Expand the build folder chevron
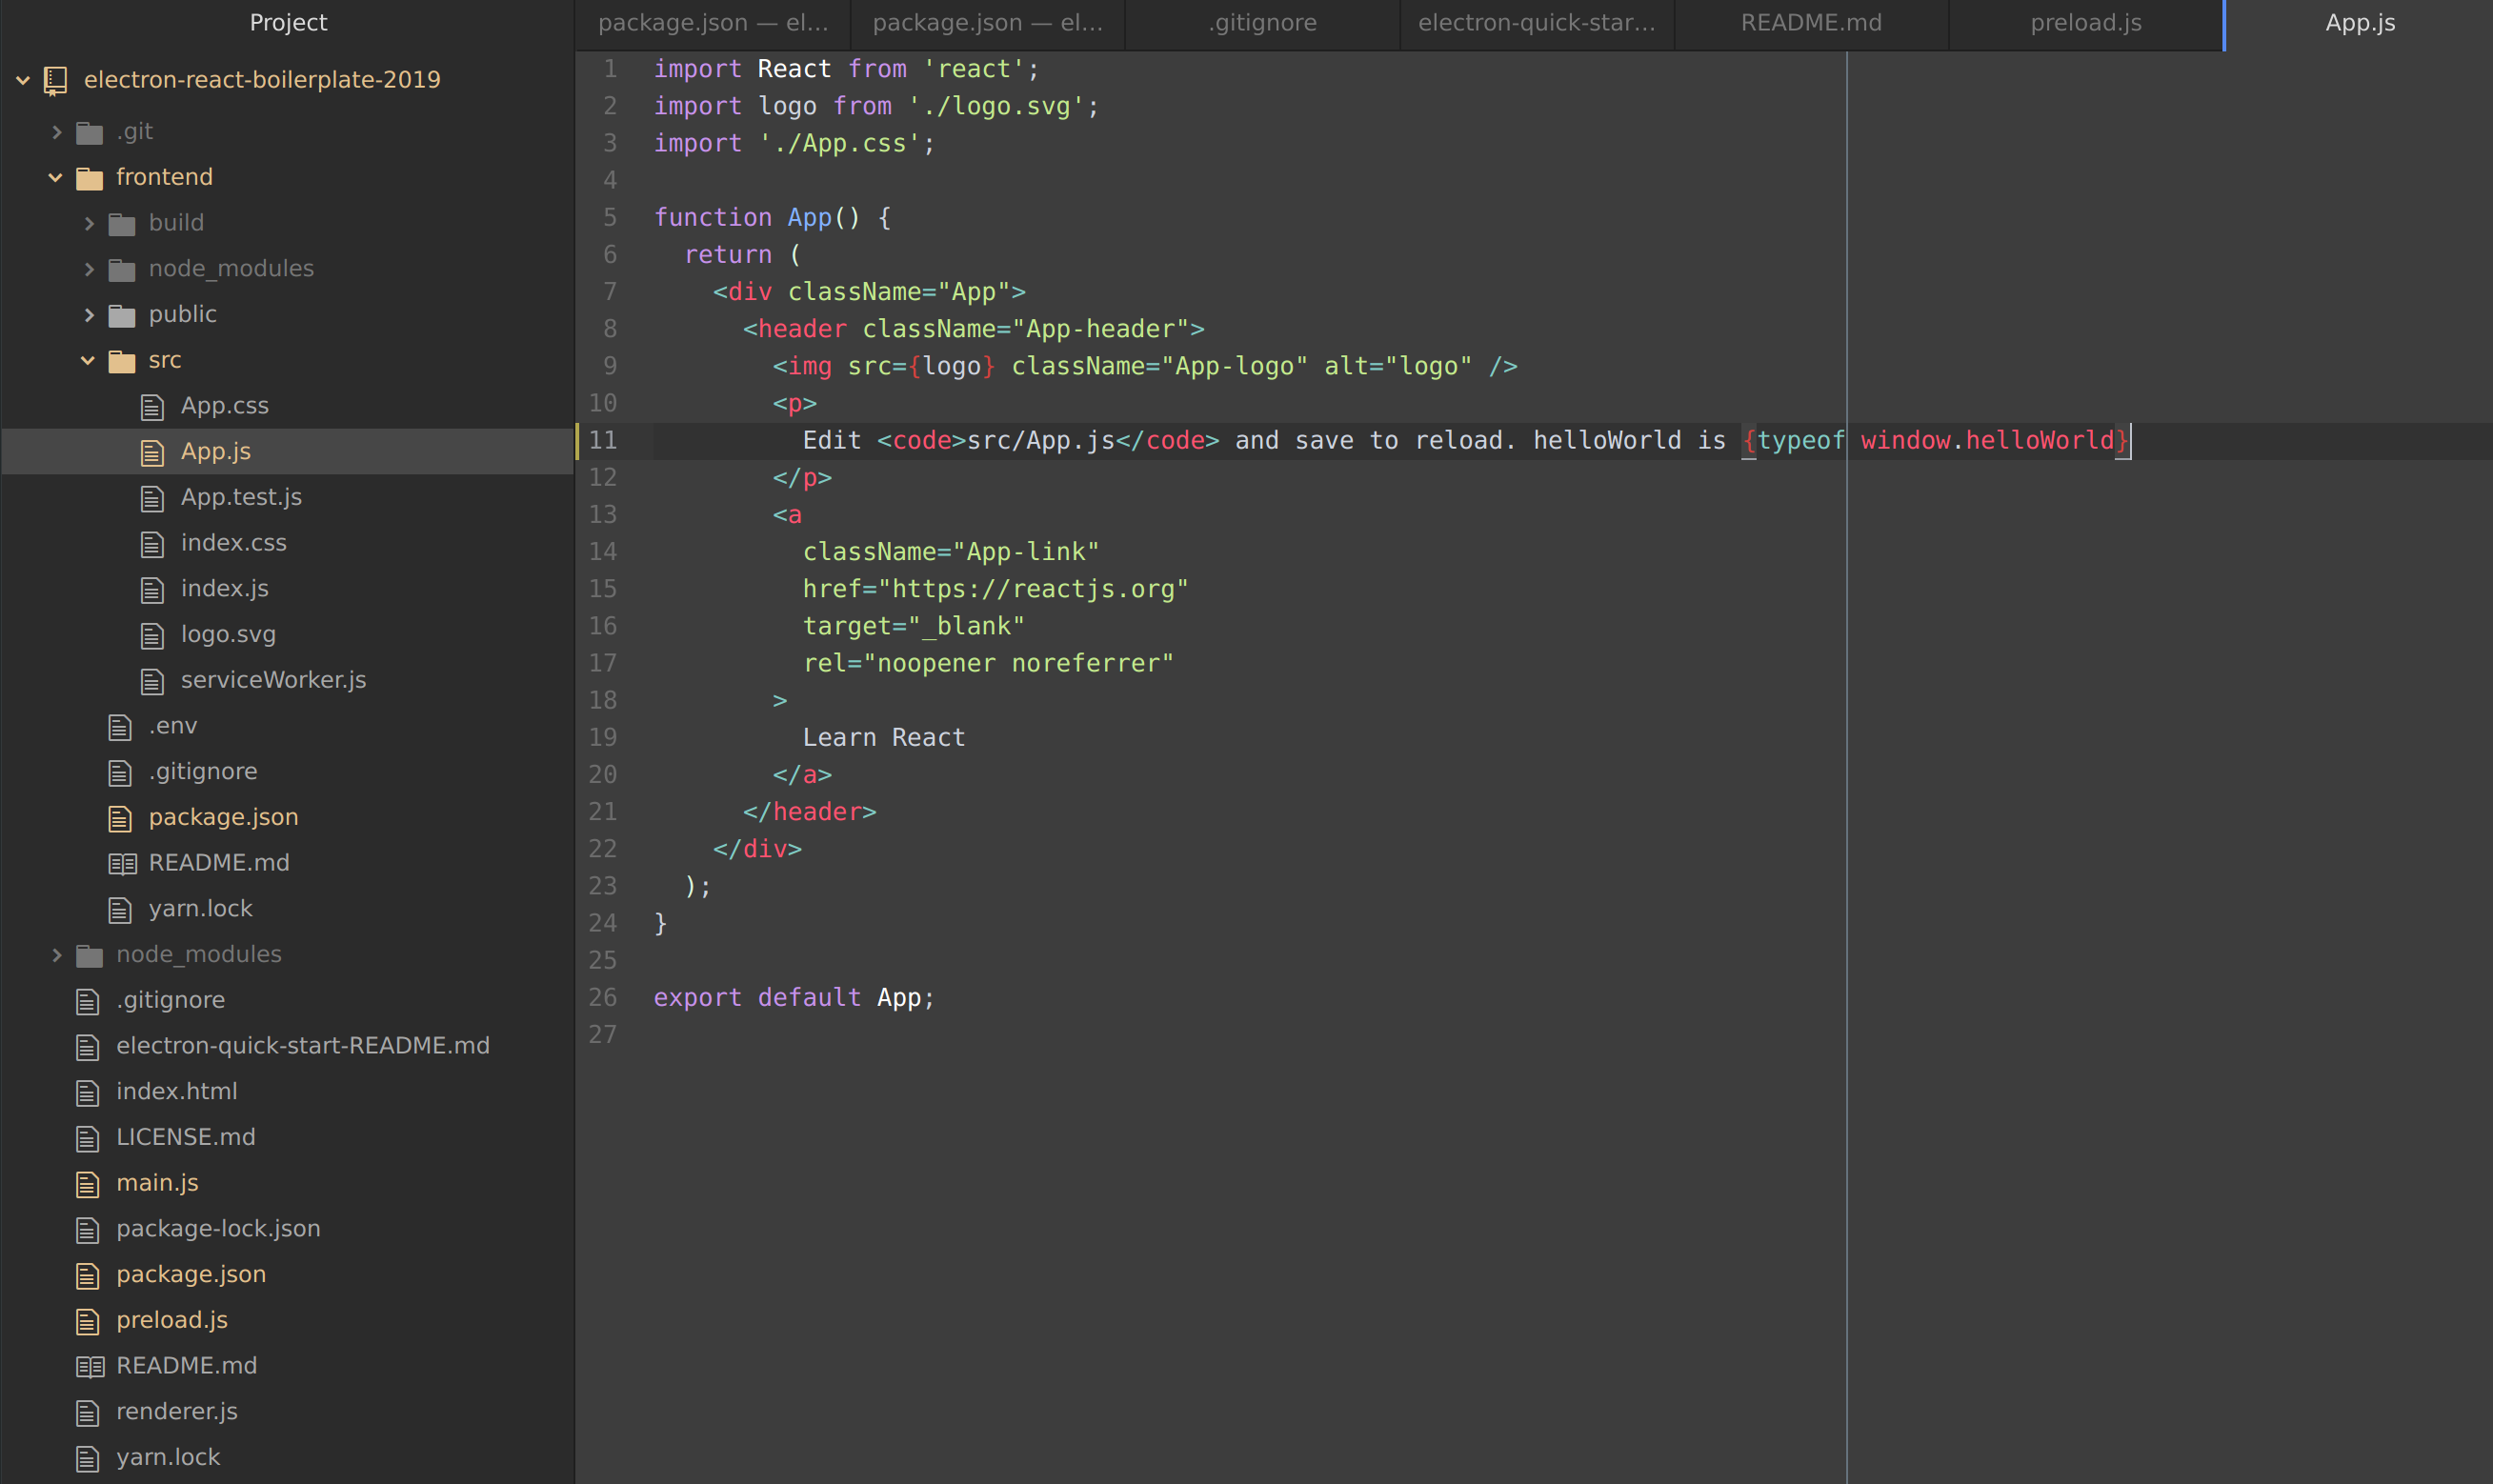 (89, 223)
